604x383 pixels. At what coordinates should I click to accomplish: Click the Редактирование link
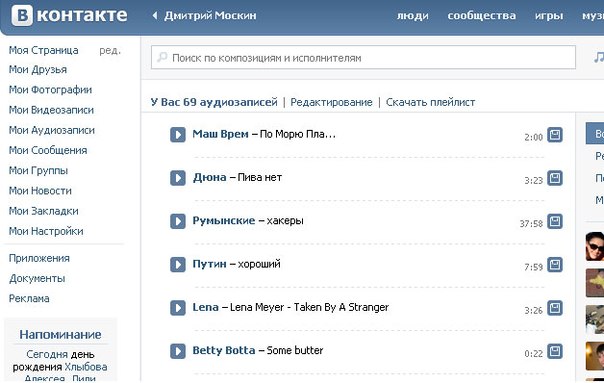point(331,102)
